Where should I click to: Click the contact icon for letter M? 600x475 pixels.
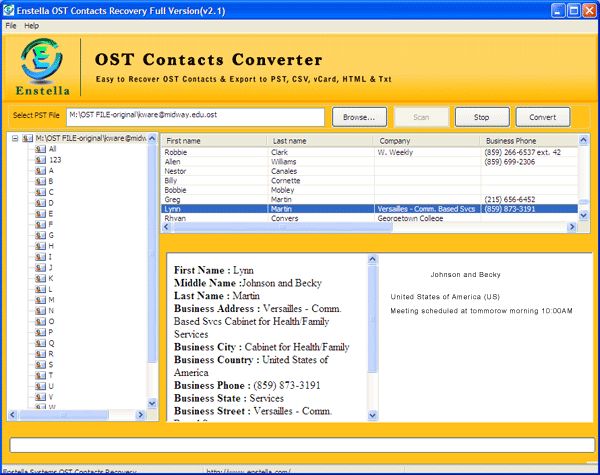tap(40, 300)
